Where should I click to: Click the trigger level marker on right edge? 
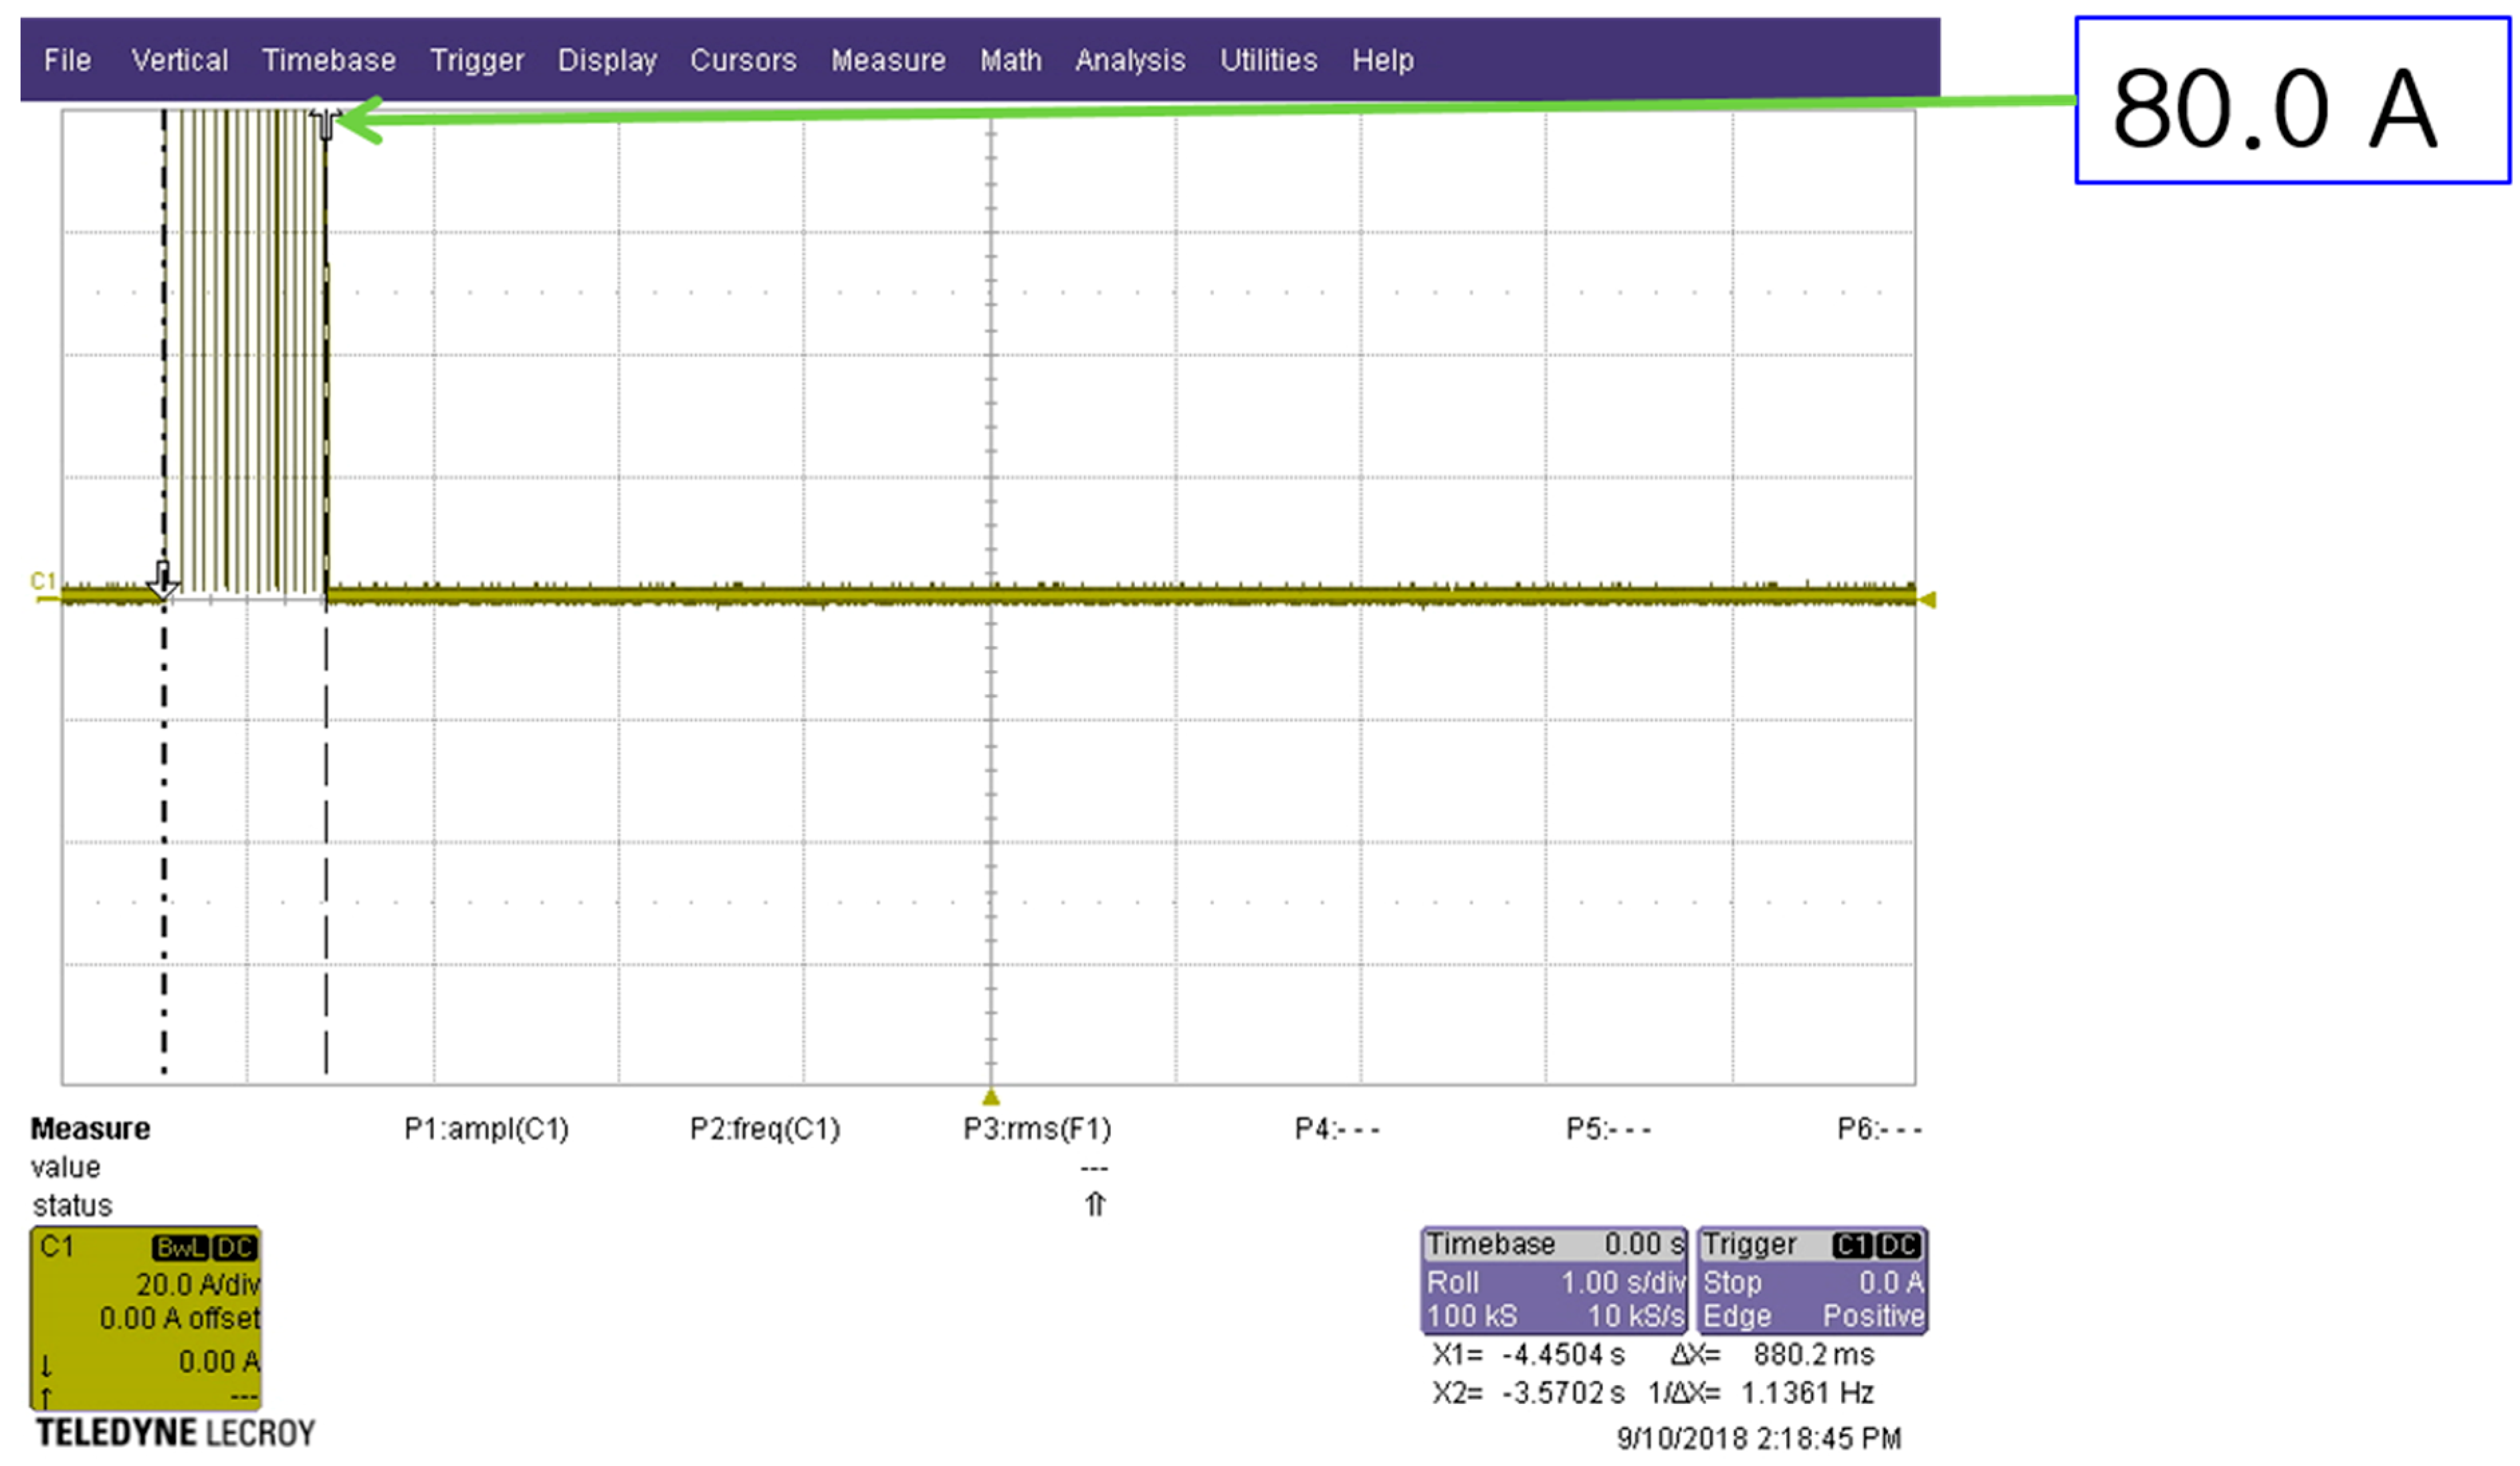[1928, 600]
